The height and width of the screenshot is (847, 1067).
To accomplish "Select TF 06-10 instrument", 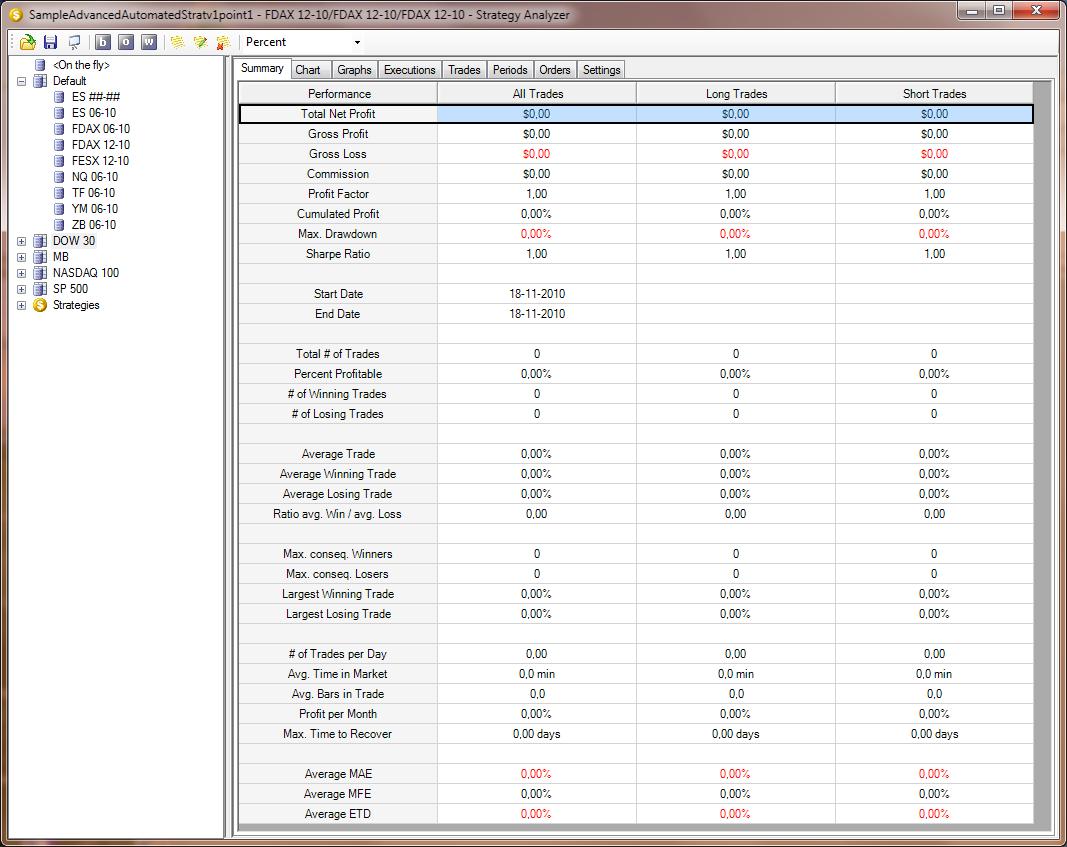I will pos(93,193).
